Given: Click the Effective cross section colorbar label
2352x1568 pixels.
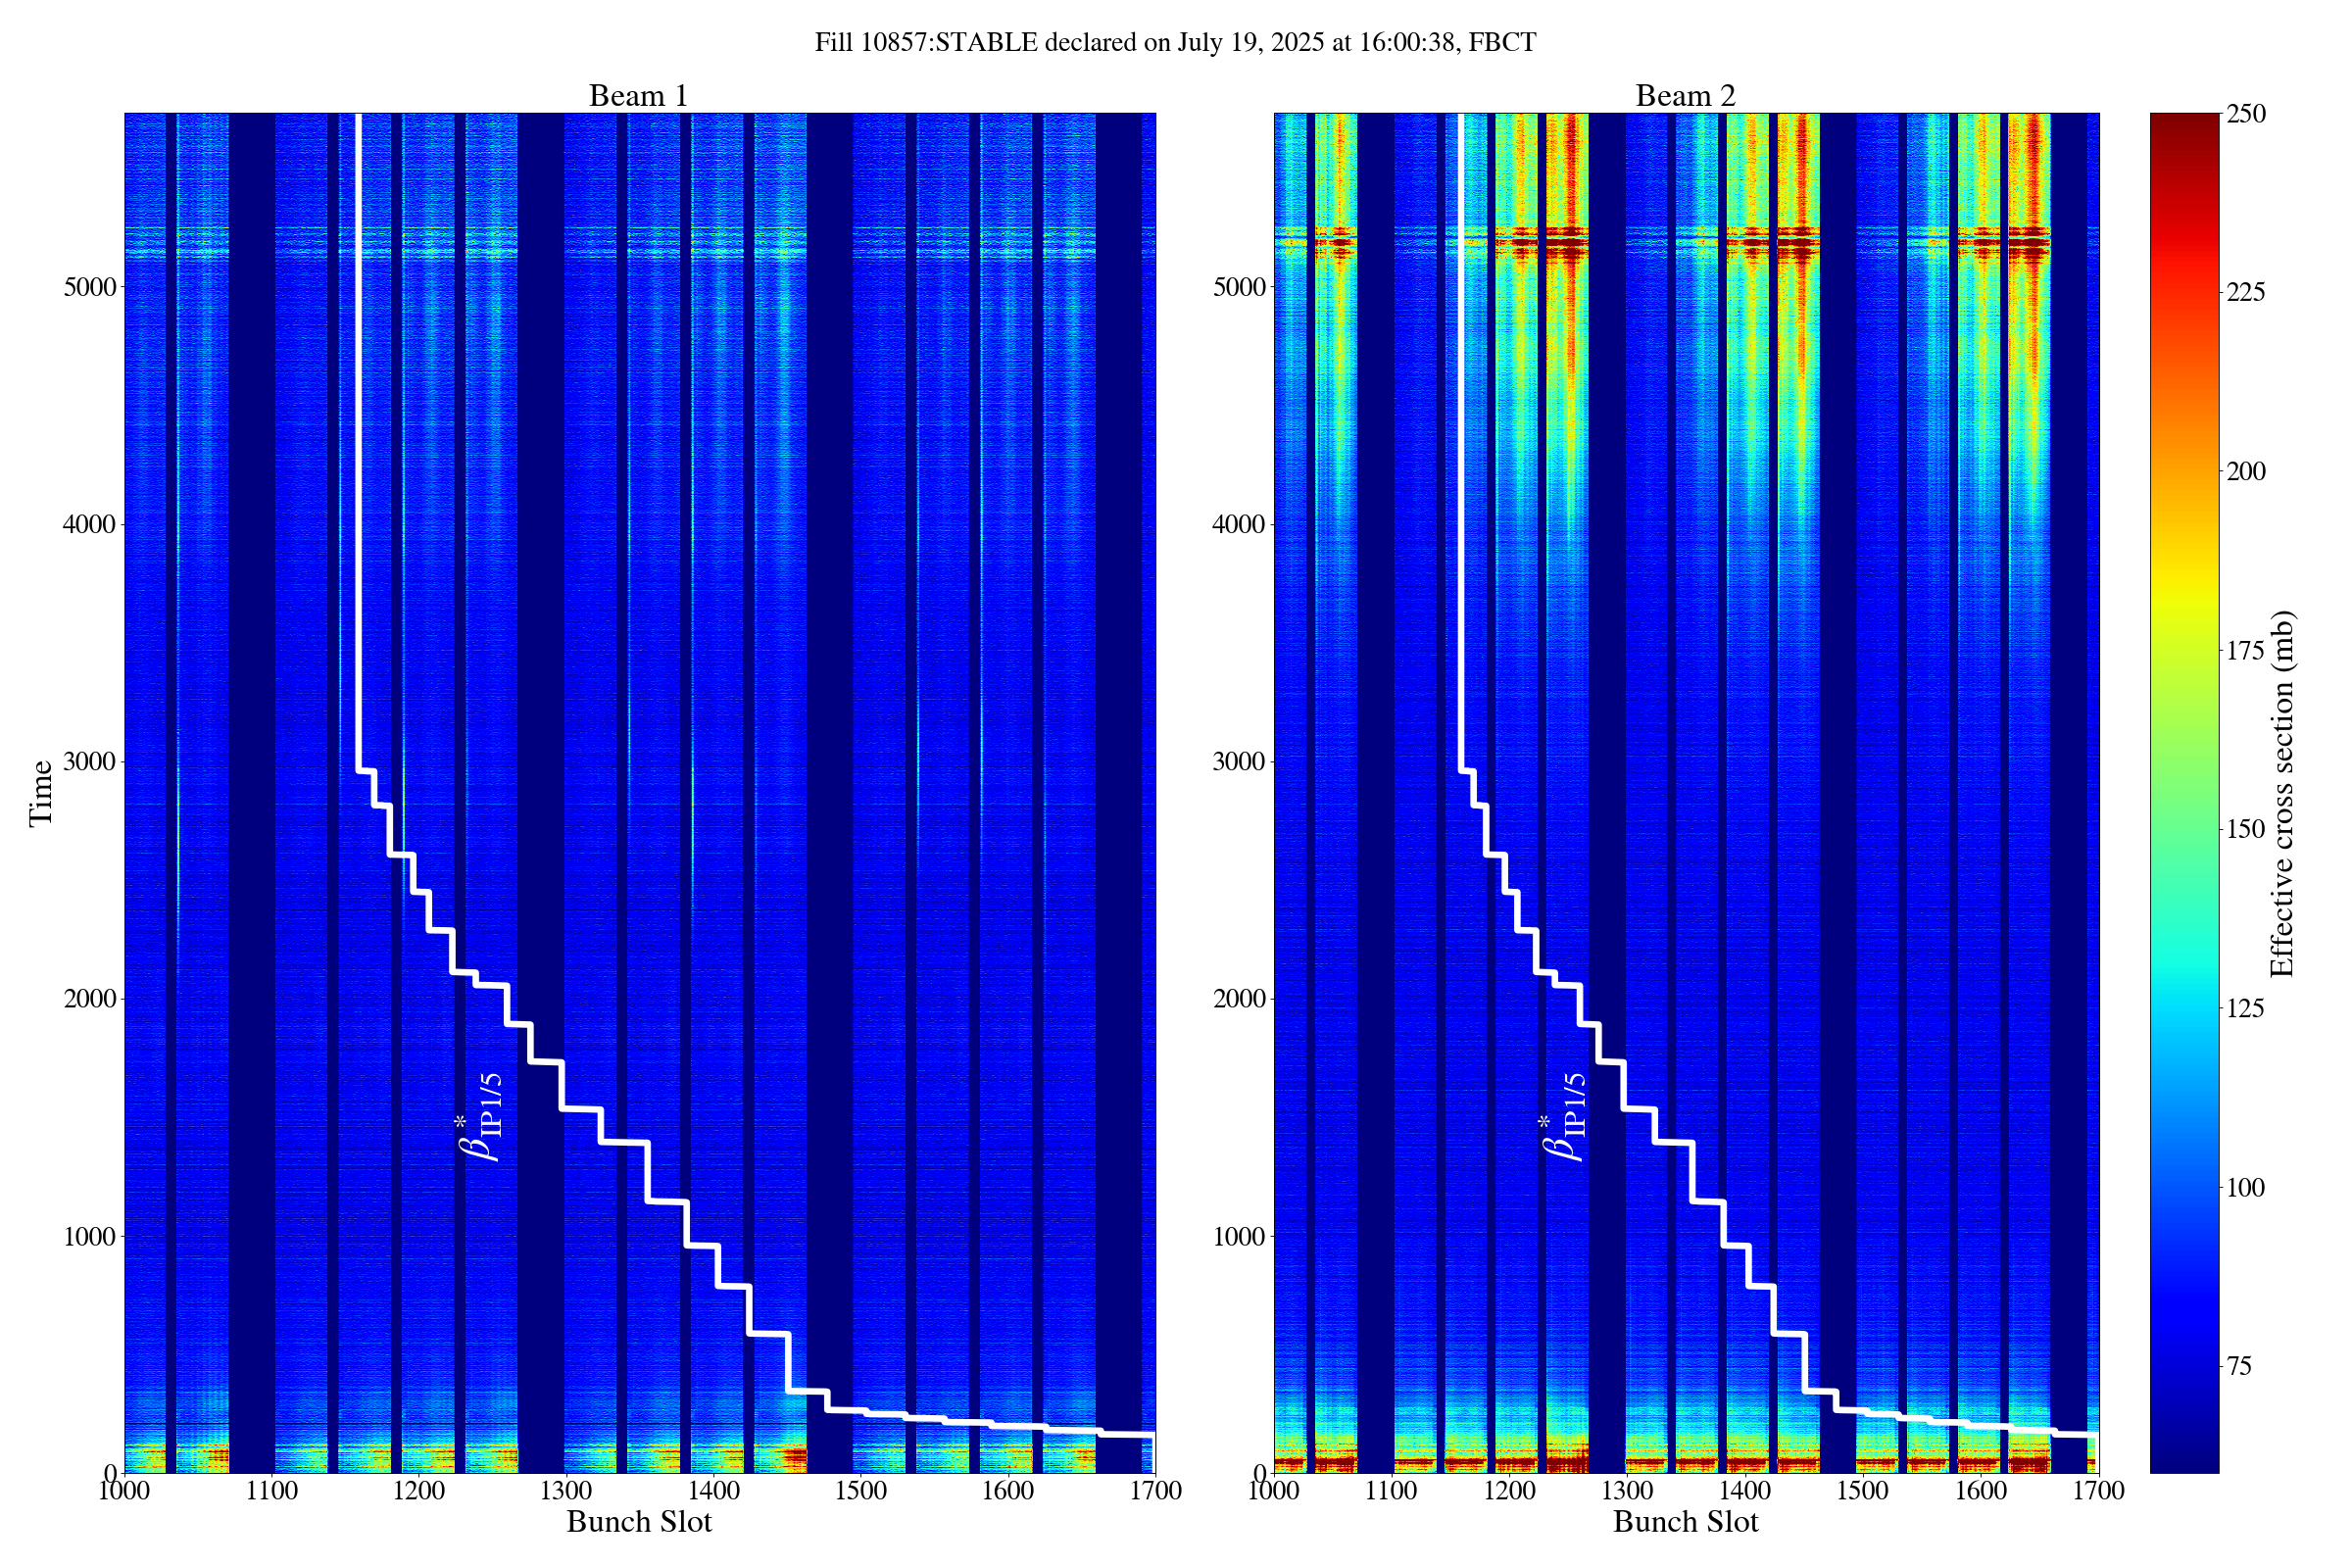Looking at the screenshot, I should click(x=2283, y=794).
